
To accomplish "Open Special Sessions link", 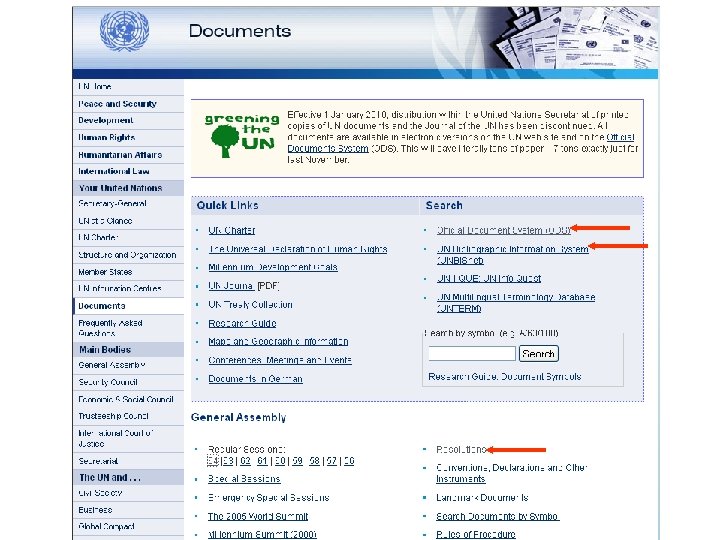I will [x=244, y=479].
